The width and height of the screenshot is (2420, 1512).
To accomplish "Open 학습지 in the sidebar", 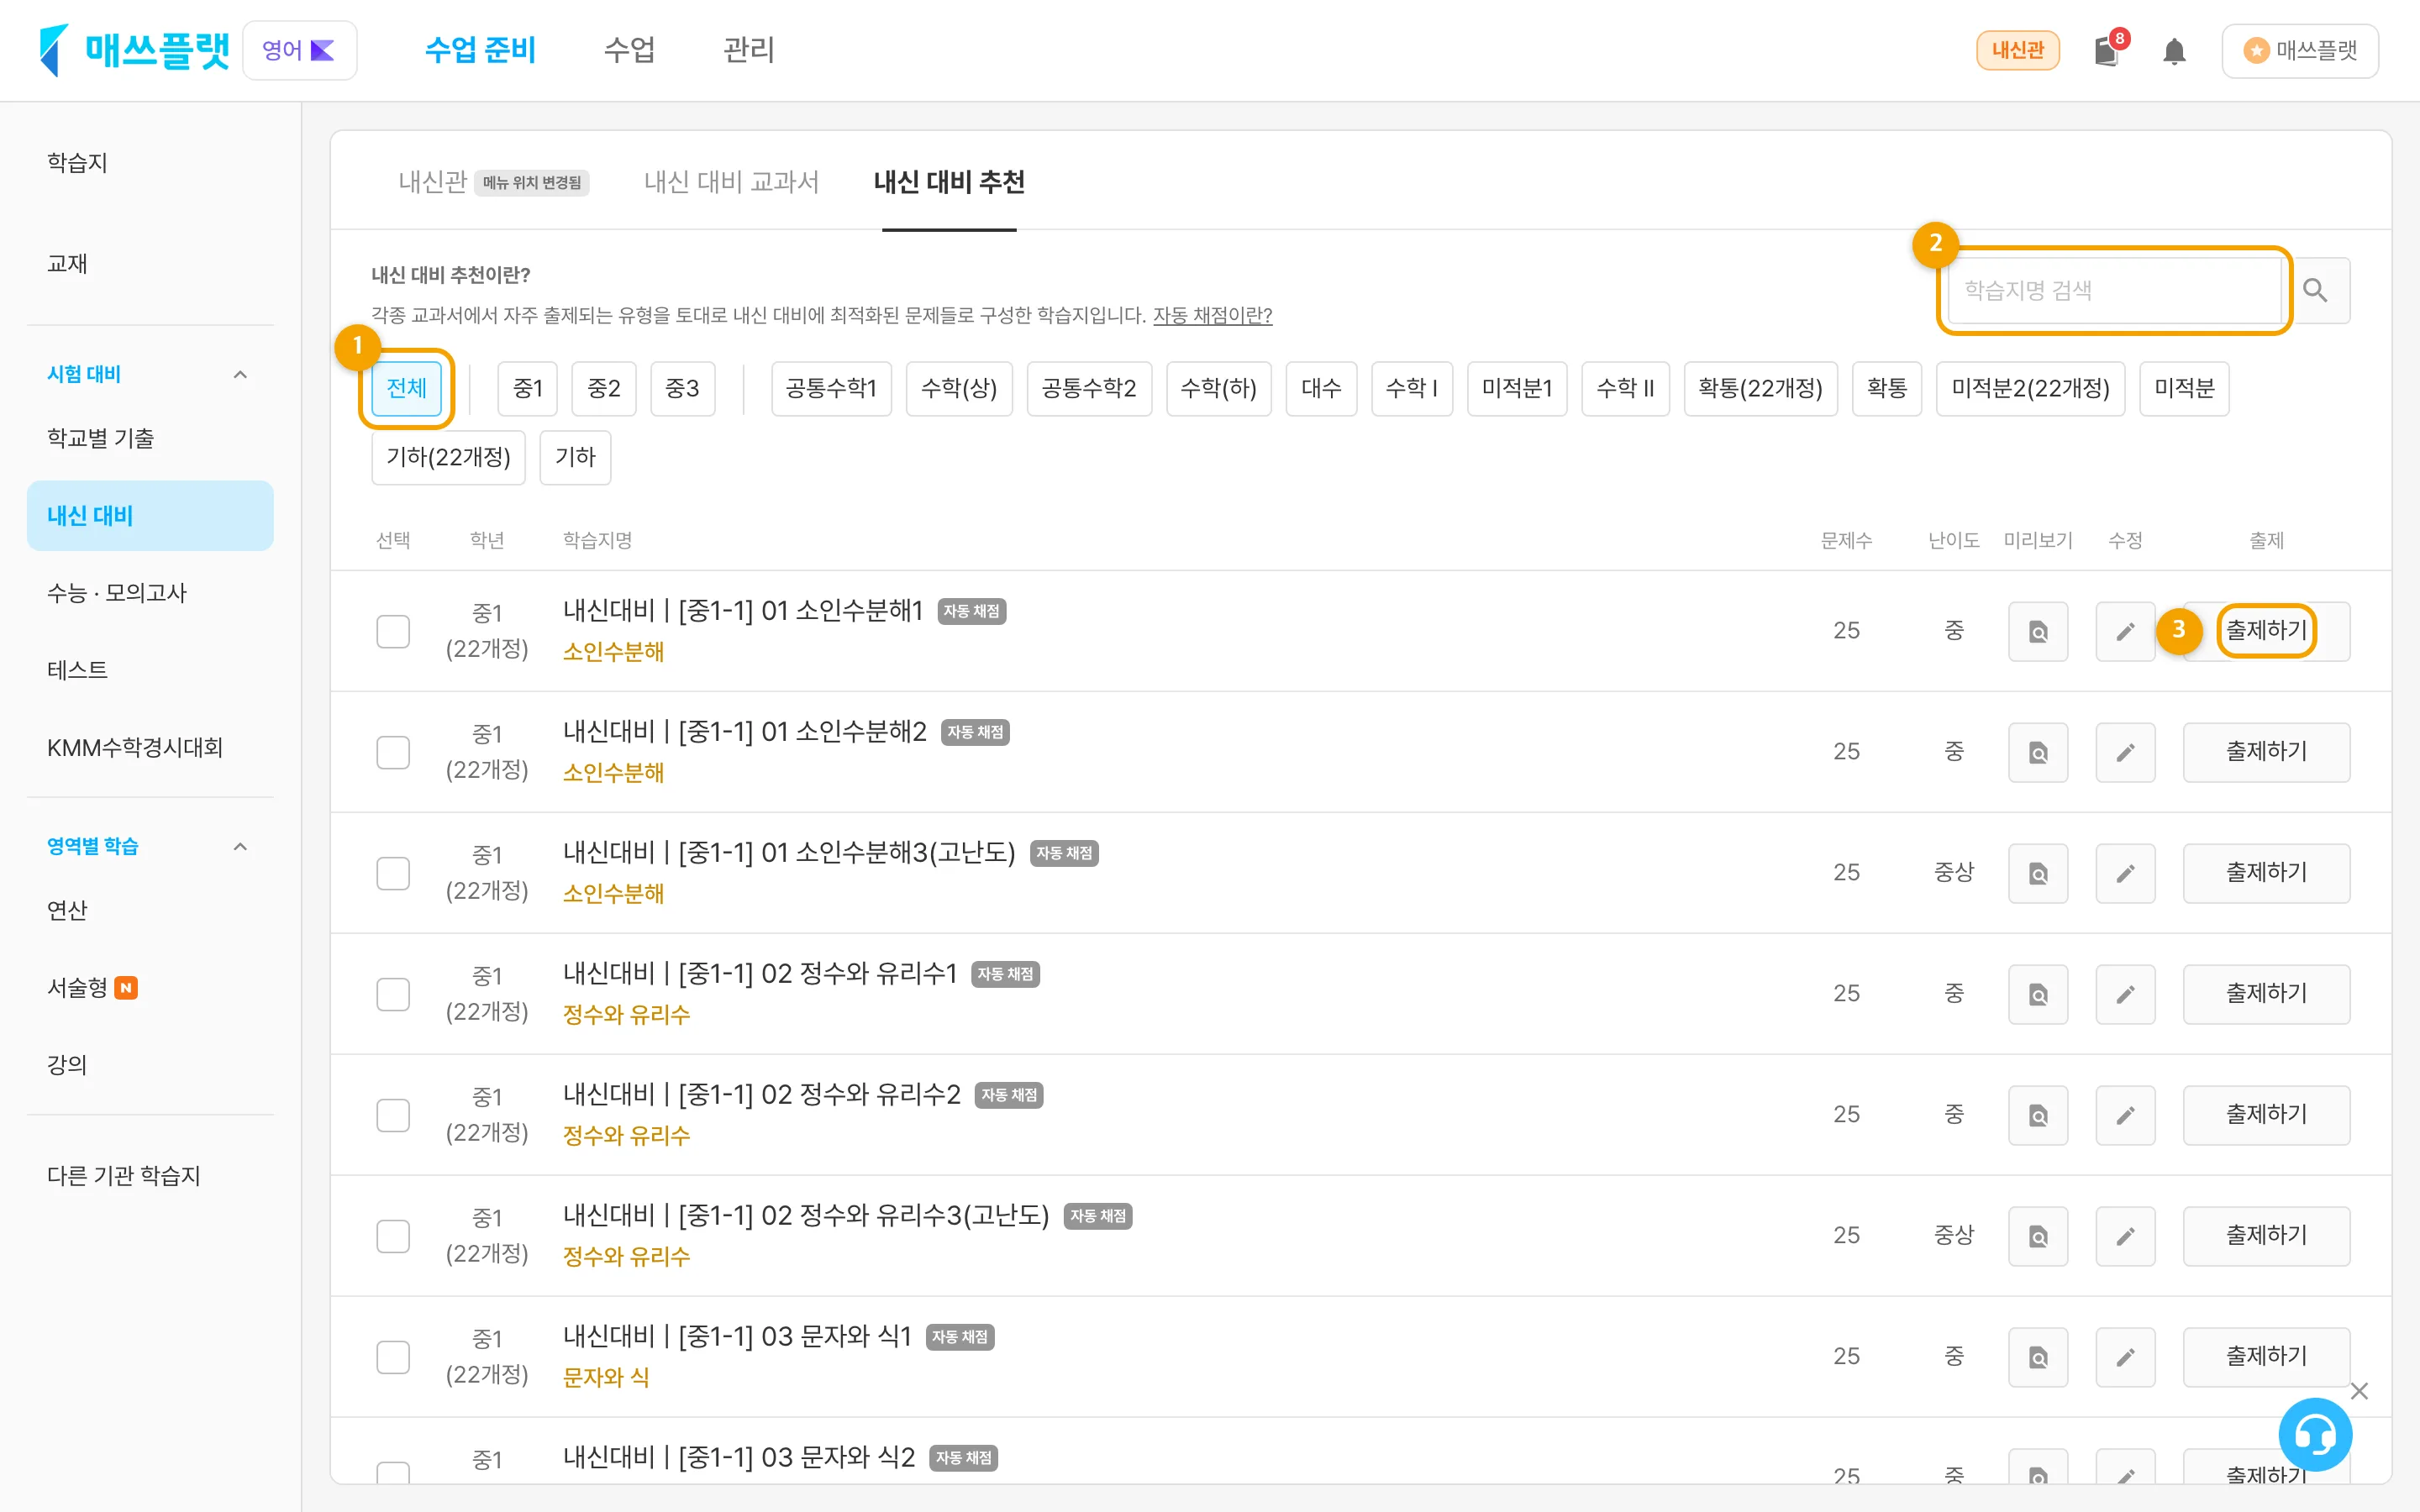I will point(77,162).
